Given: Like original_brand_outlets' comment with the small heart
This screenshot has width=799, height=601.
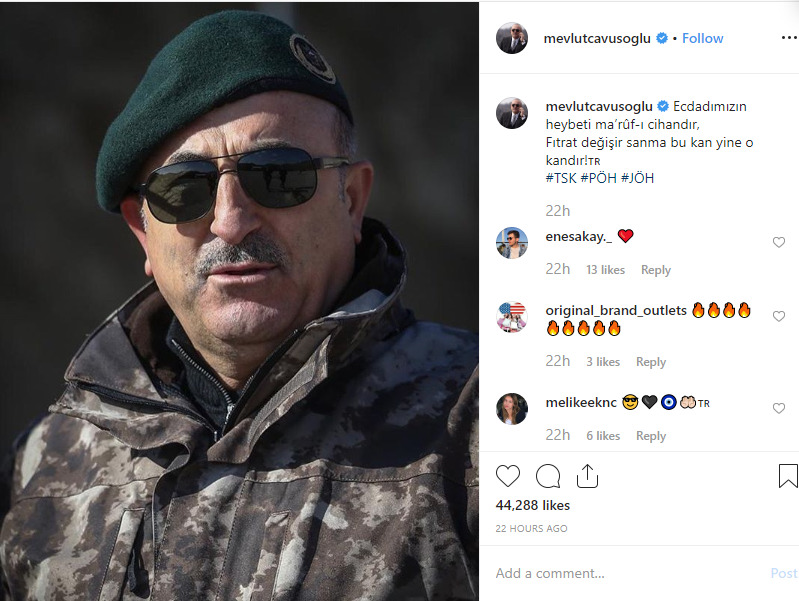Looking at the screenshot, I should 779,316.
